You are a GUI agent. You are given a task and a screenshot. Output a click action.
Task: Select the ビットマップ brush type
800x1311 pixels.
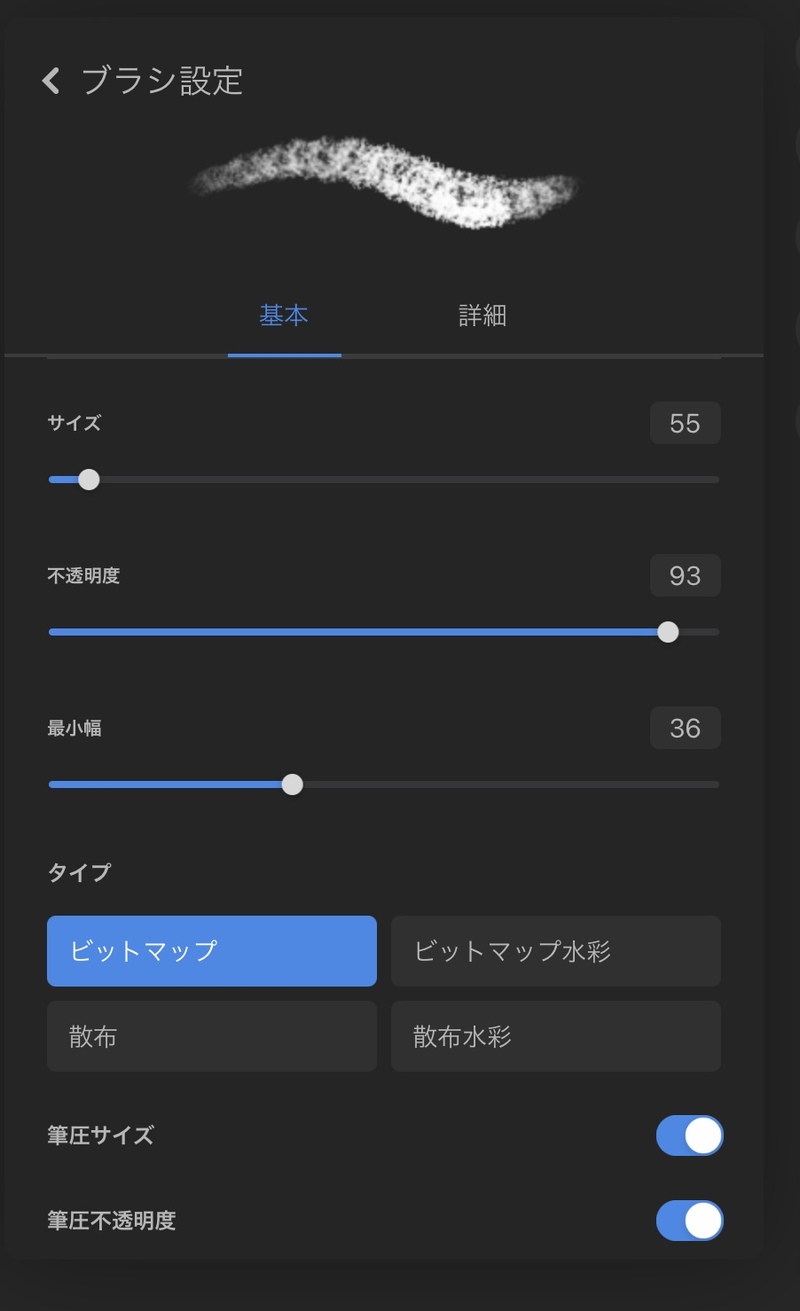(x=212, y=951)
